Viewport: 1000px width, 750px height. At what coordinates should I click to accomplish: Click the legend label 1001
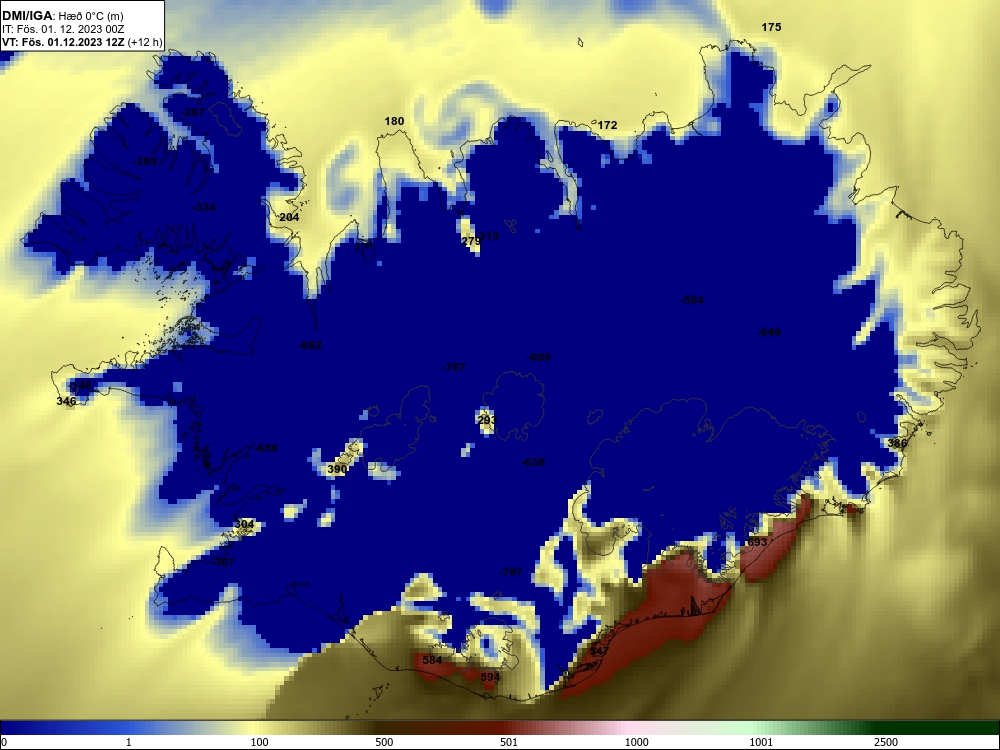click(x=761, y=742)
